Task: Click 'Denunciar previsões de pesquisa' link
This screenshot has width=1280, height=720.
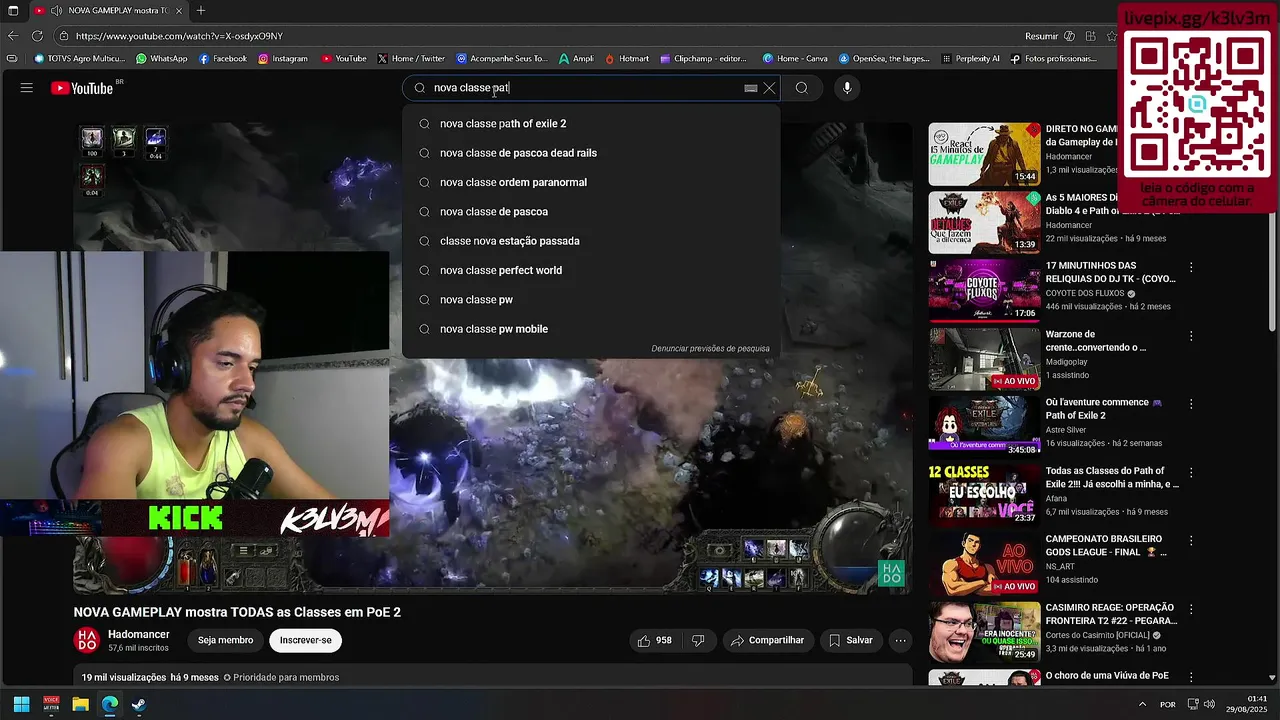Action: (x=710, y=349)
